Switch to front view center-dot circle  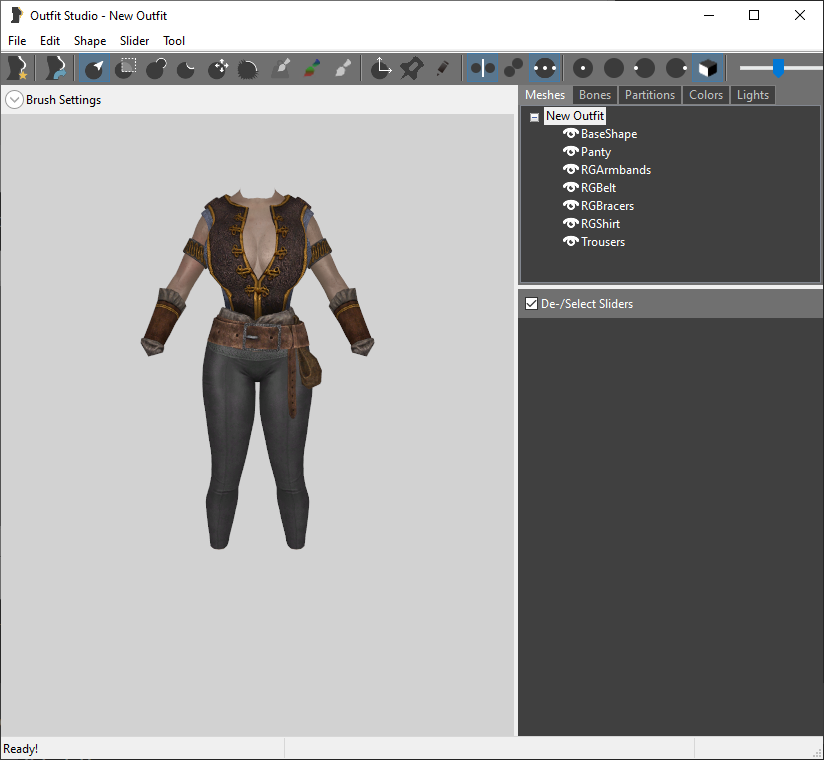[x=583, y=68]
